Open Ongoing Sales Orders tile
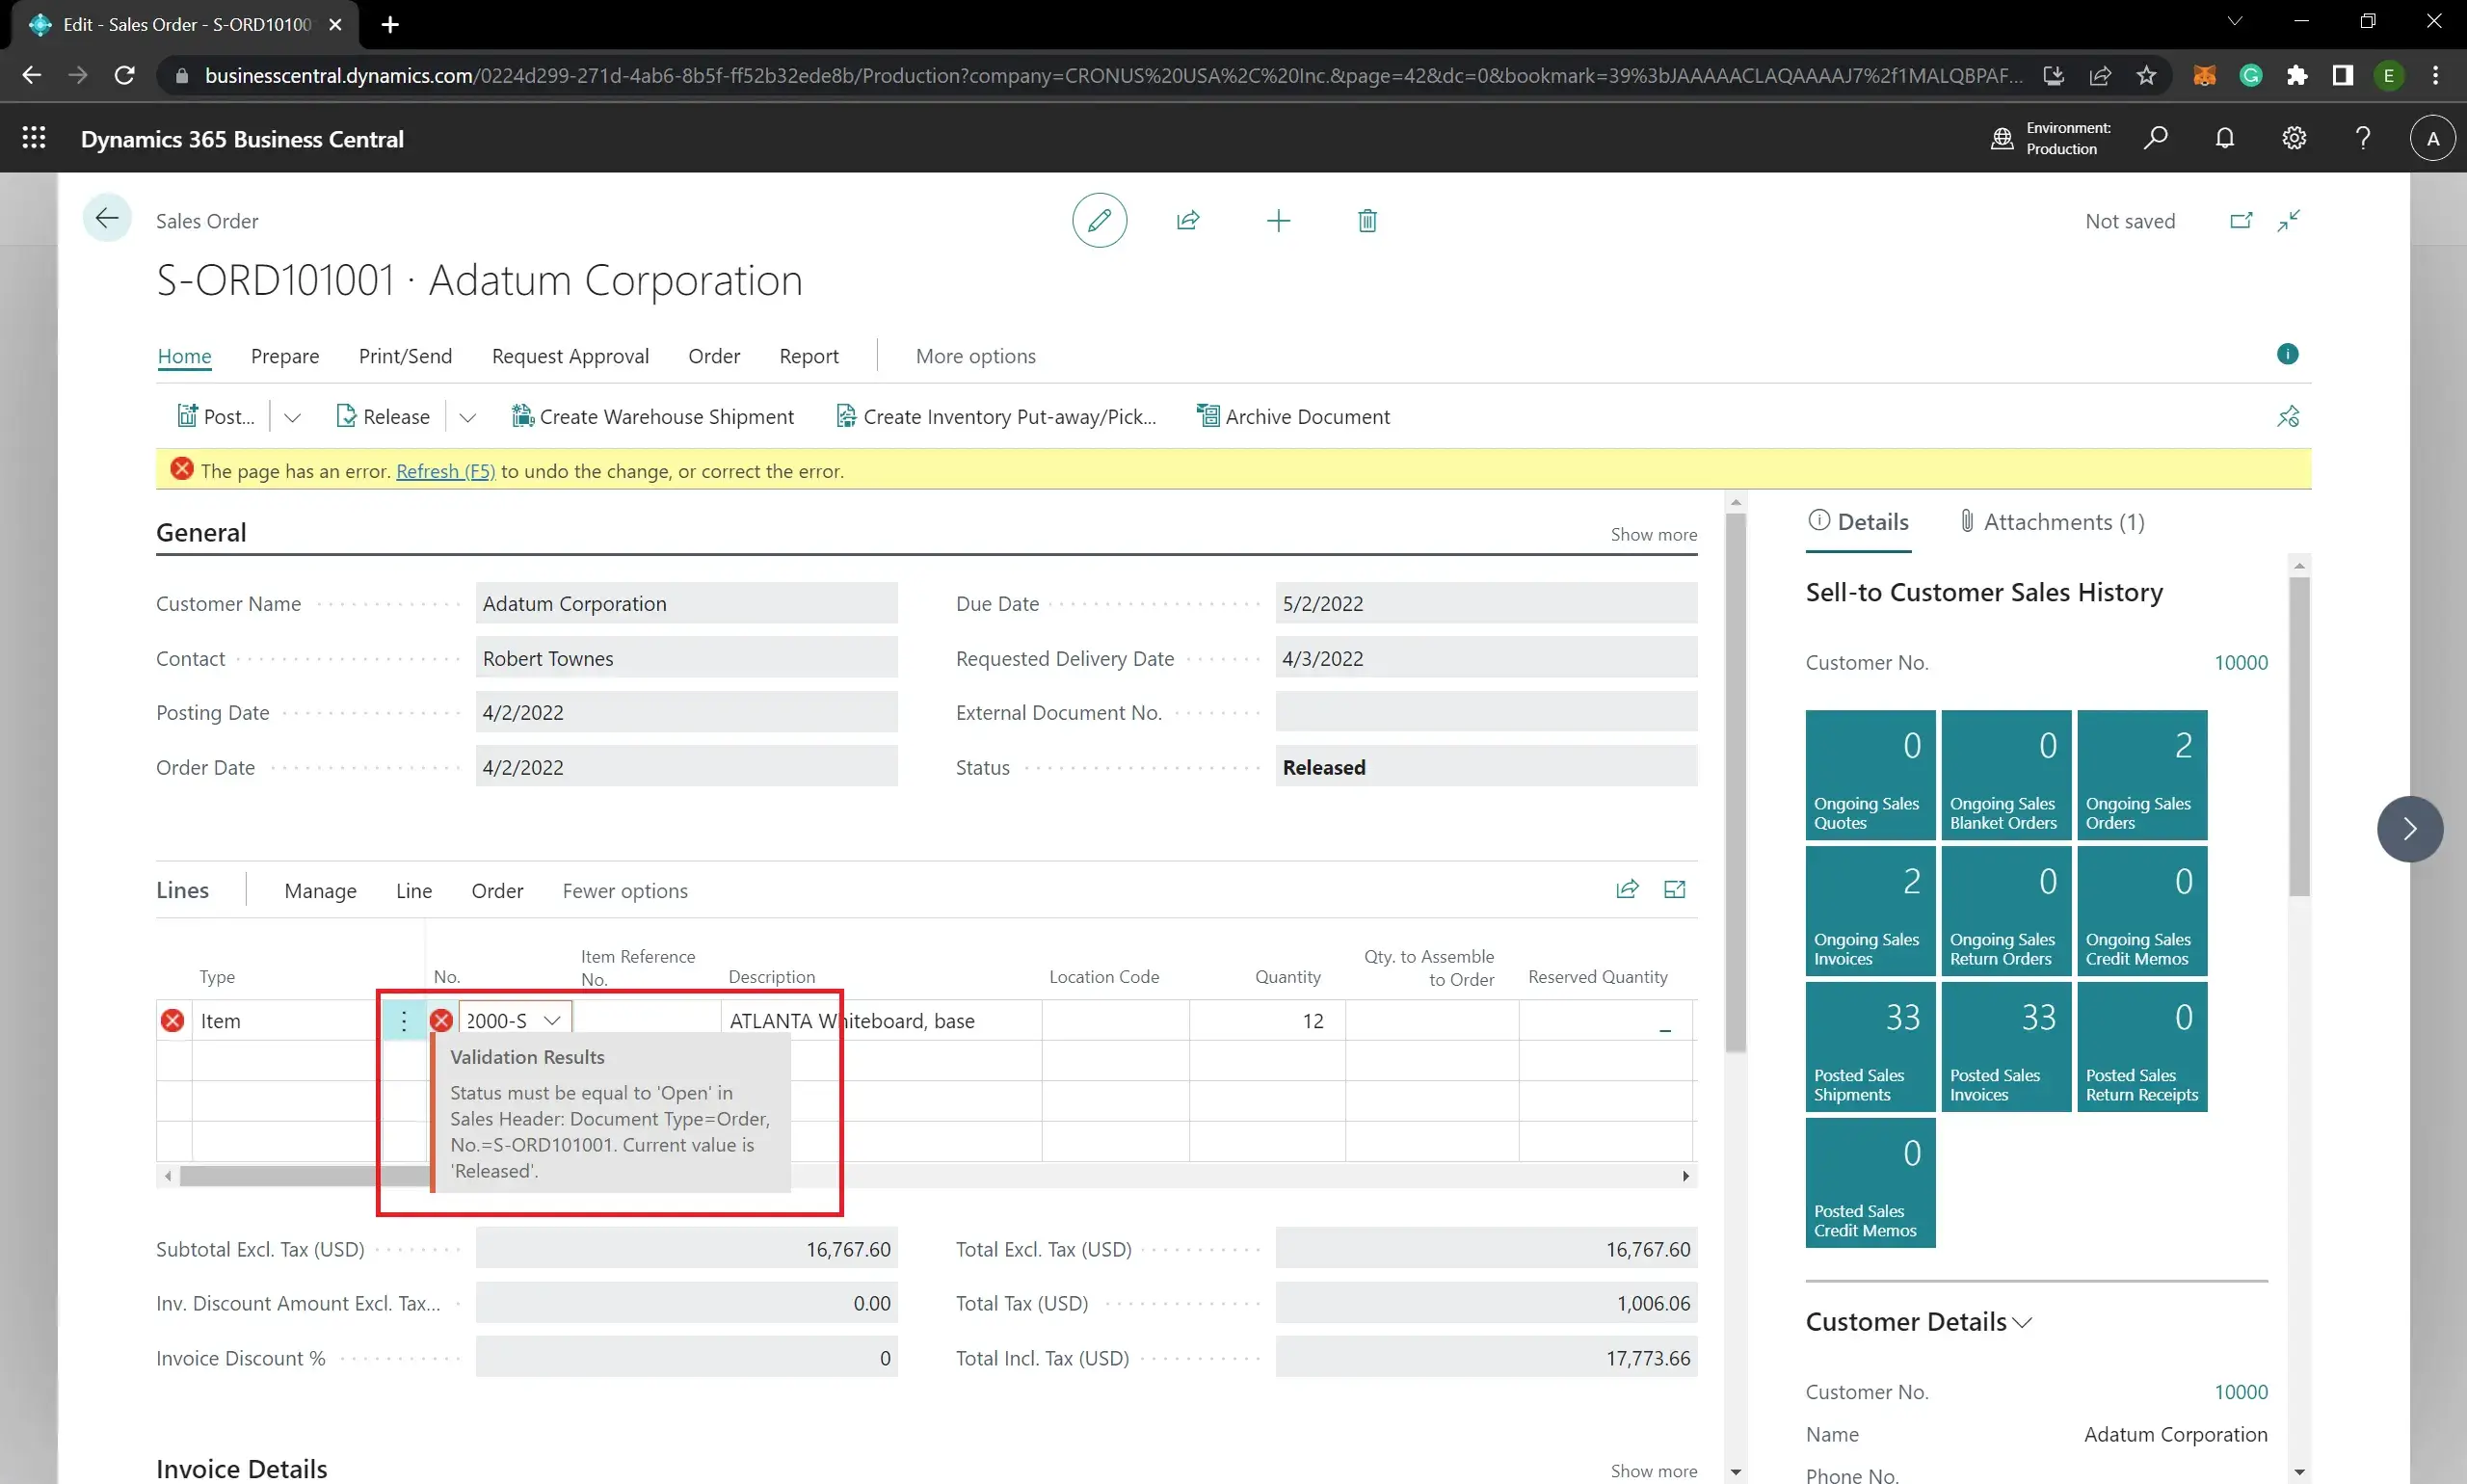Screen dimensions: 2467x1484 (2141, 775)
